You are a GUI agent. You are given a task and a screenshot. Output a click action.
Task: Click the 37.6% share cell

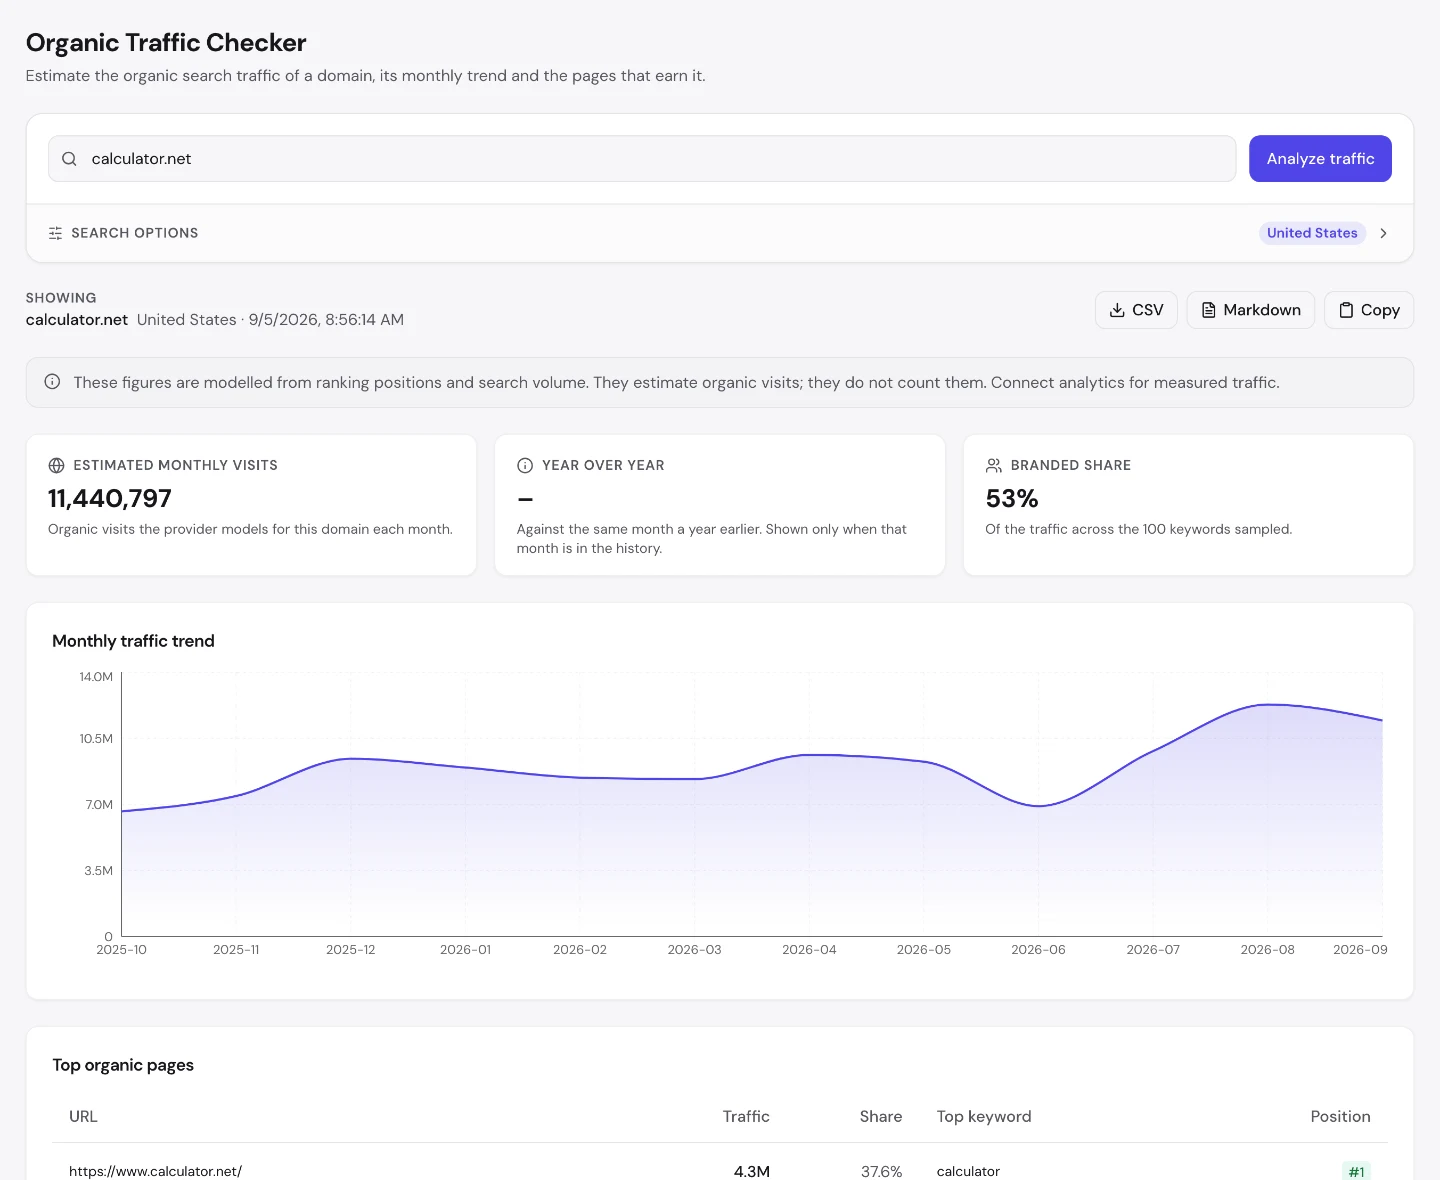tap(882, 1171)
